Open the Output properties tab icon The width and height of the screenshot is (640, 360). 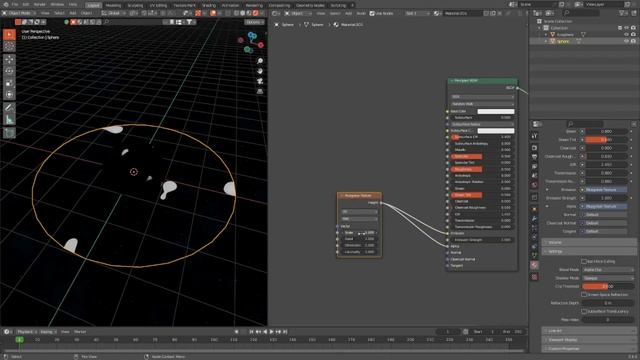535,157
